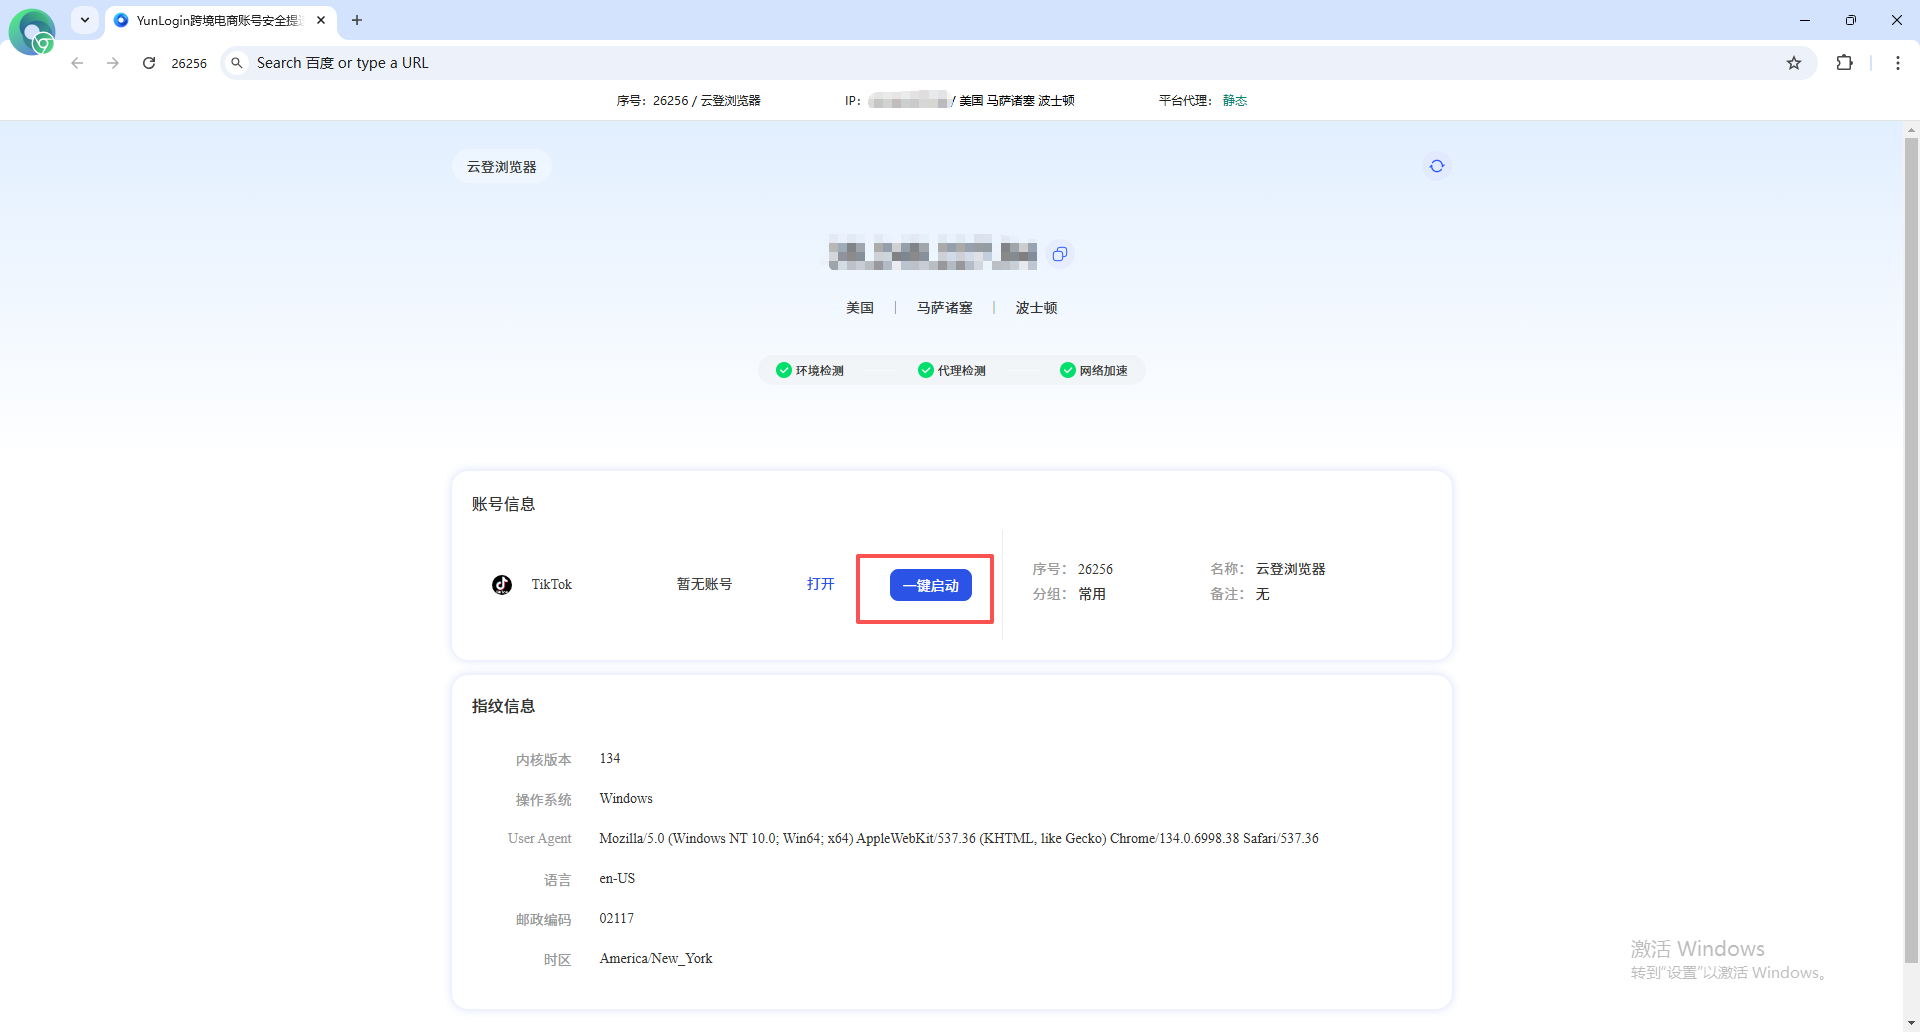Click the refresh sync icon above the profile
The image size is (1920, 1032).
point(1437,165)
